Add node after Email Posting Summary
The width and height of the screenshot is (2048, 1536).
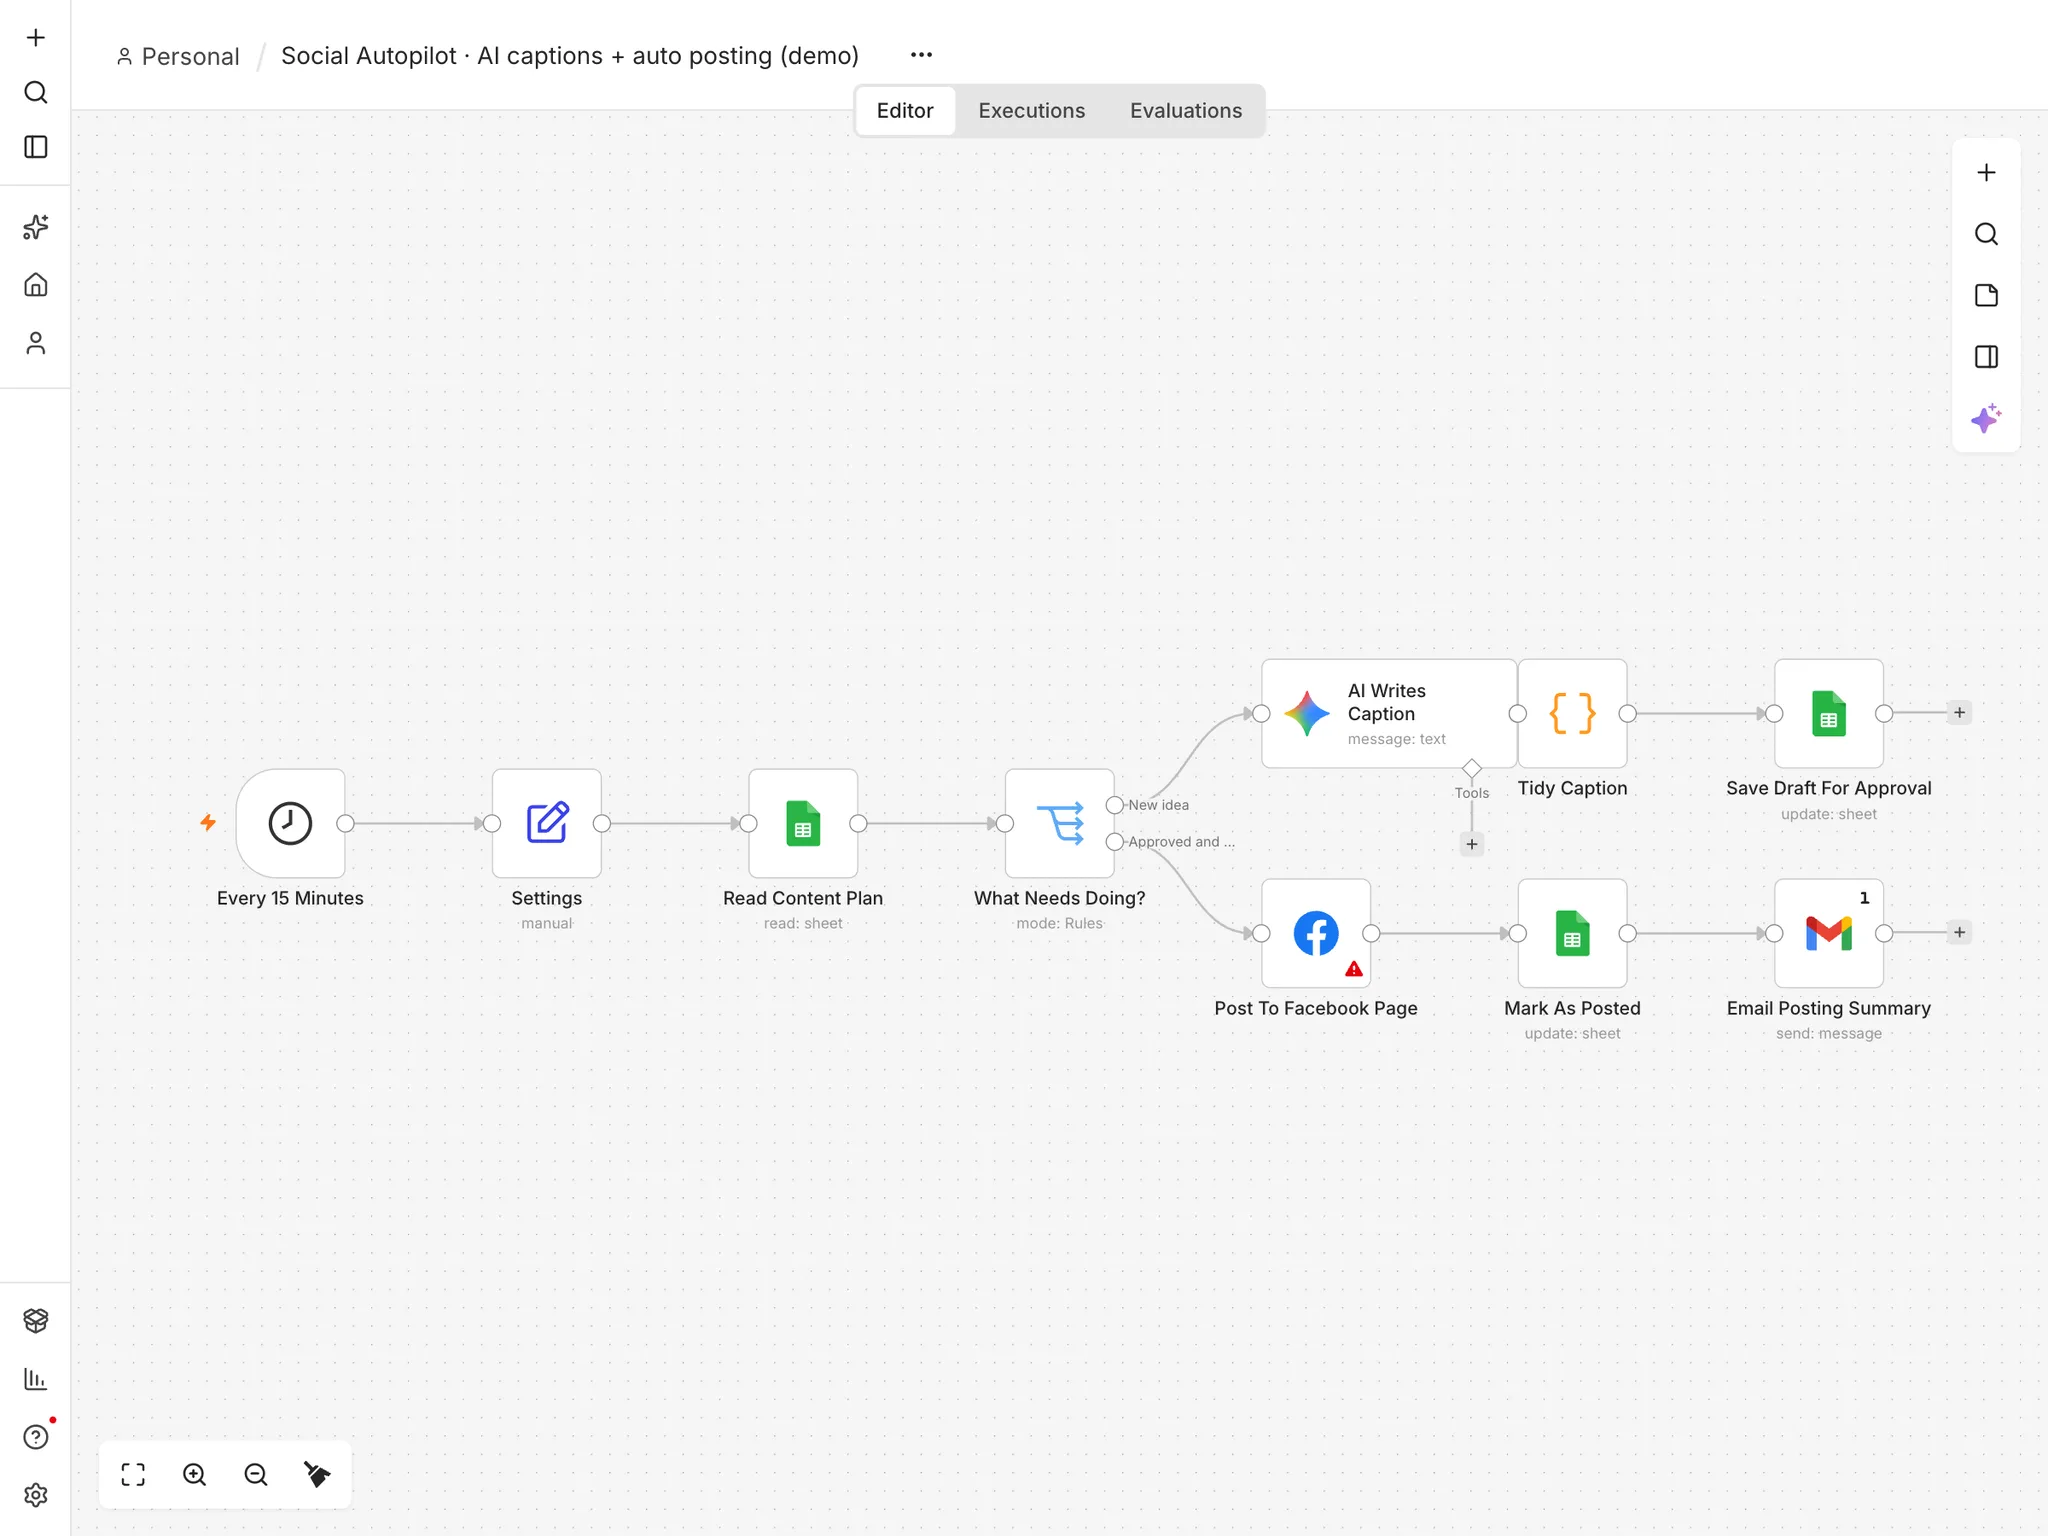pyautogui.click(x=1959, y=933)
